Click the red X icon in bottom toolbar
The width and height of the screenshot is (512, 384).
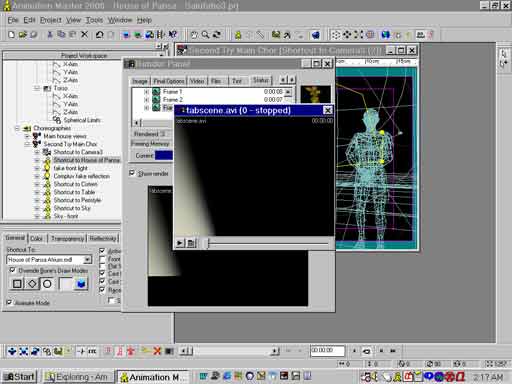157,351
